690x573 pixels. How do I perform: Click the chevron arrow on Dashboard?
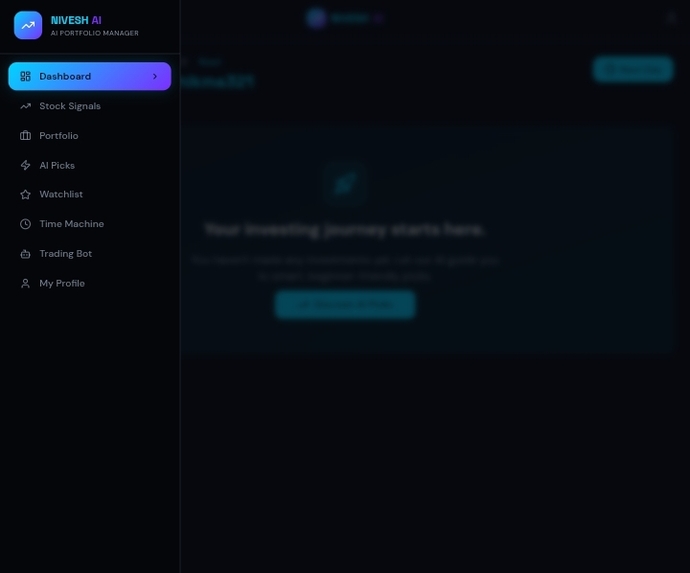[x=155, y=76]
